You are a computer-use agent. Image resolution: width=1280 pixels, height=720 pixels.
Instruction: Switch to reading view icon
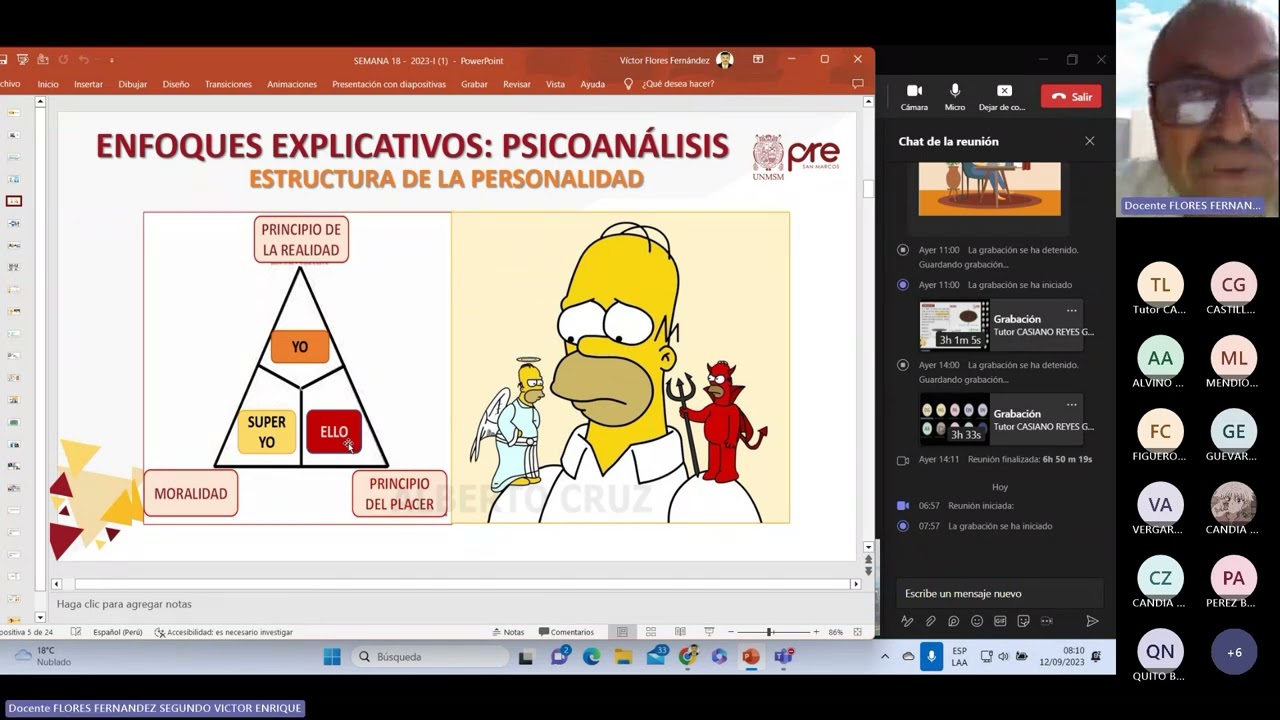(680, 632)
